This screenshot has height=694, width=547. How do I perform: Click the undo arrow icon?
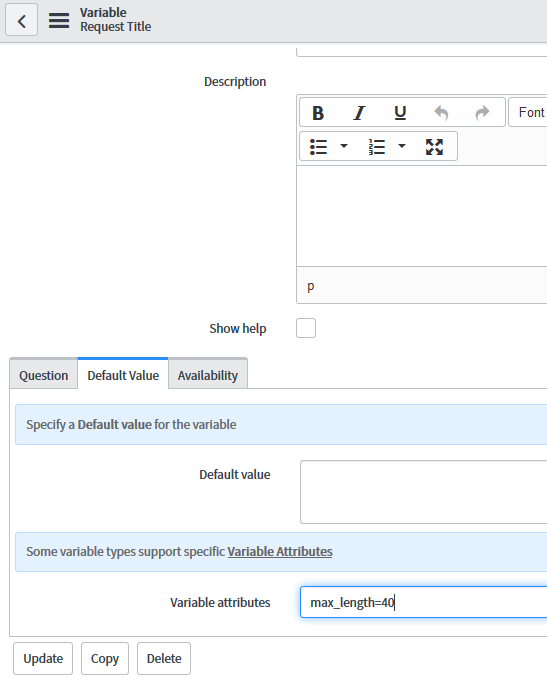pos(441,113)
